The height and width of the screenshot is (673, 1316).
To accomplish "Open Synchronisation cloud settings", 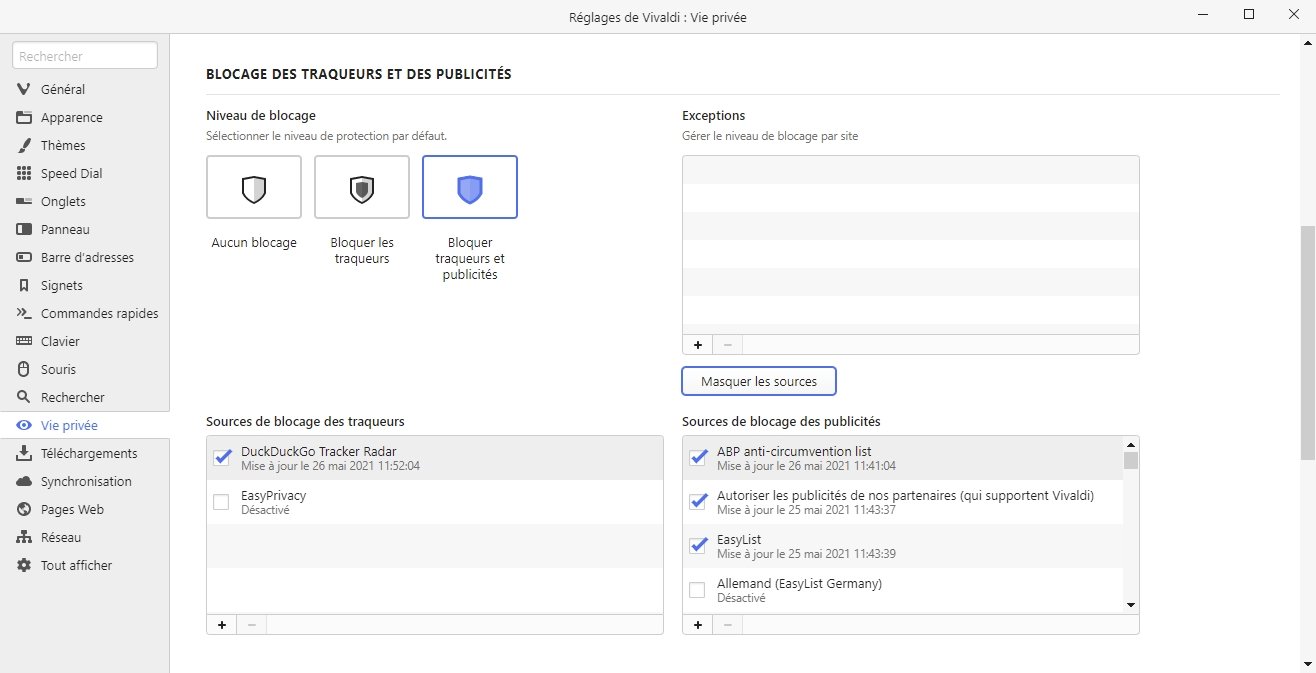I will [x=85, y=481].
